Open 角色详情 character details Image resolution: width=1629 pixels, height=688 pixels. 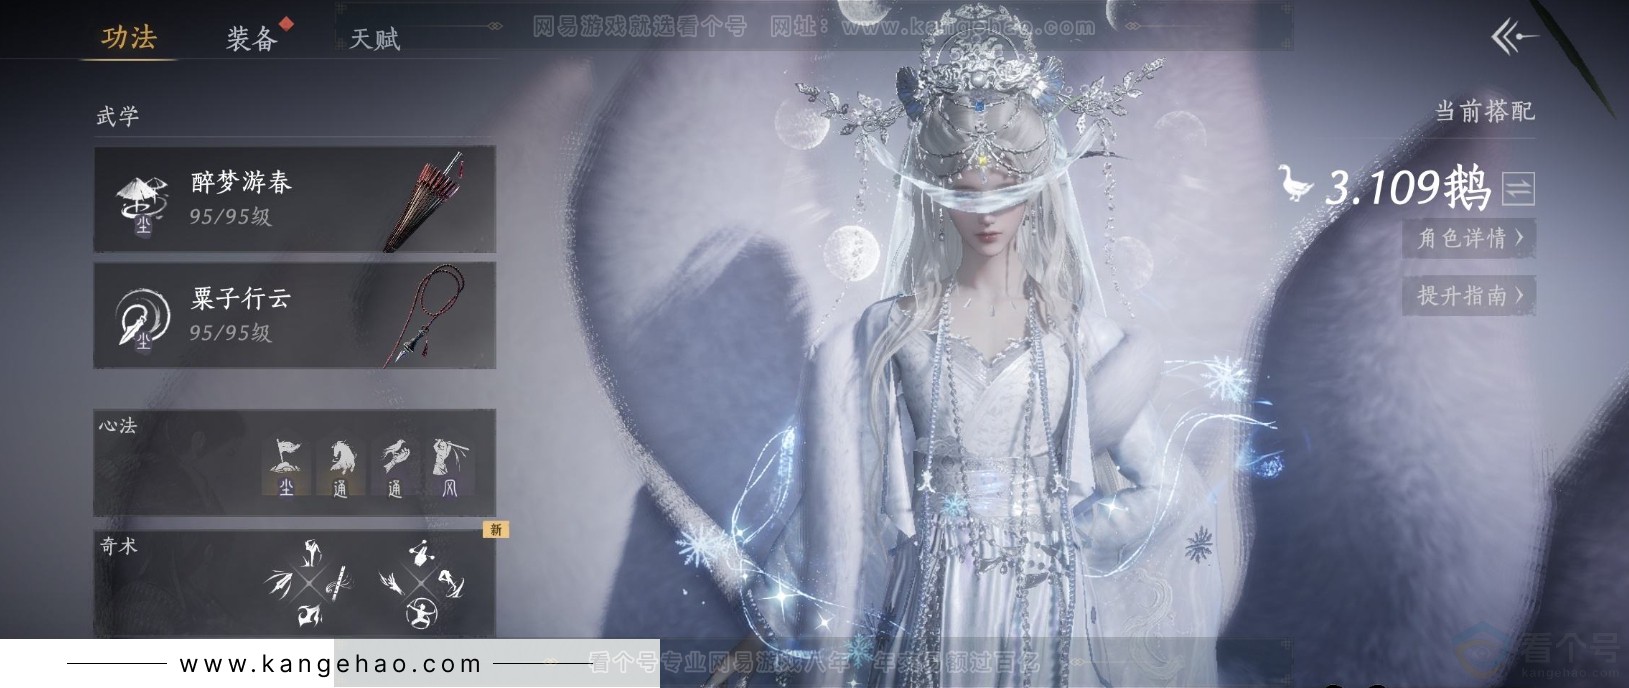pos(1469,238)
